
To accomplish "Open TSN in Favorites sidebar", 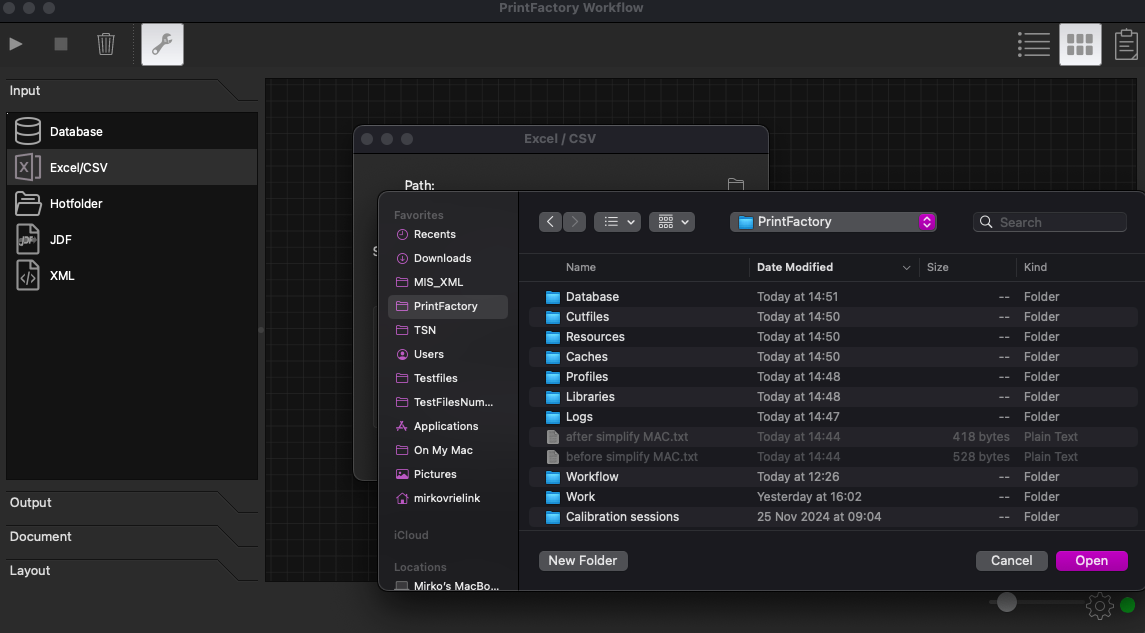I will [448, 330].
